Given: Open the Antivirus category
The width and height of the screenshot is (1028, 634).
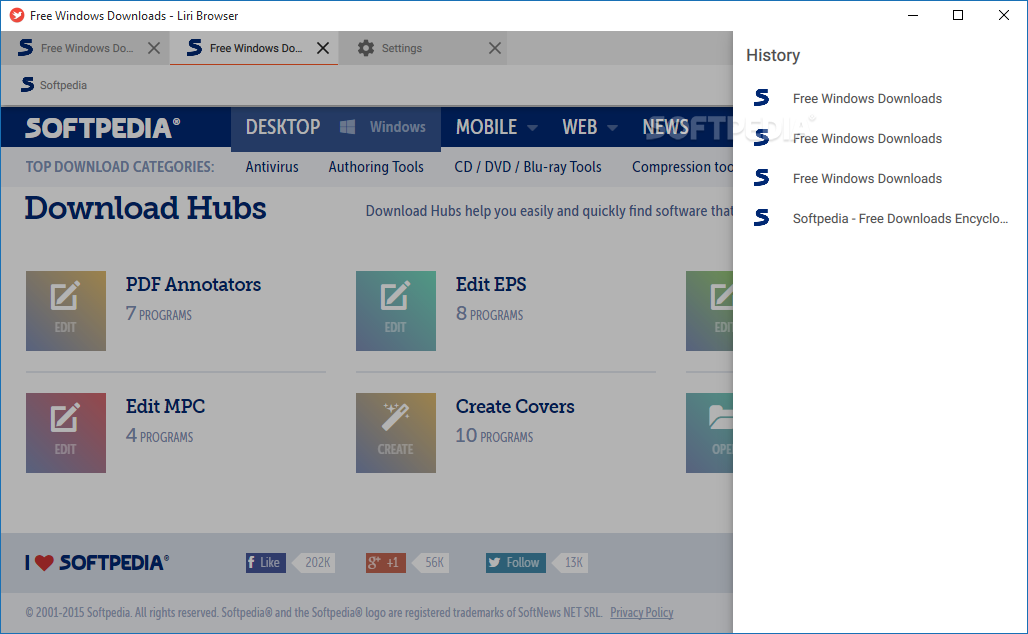Looking at the screenshot, I should coord(272,167).
